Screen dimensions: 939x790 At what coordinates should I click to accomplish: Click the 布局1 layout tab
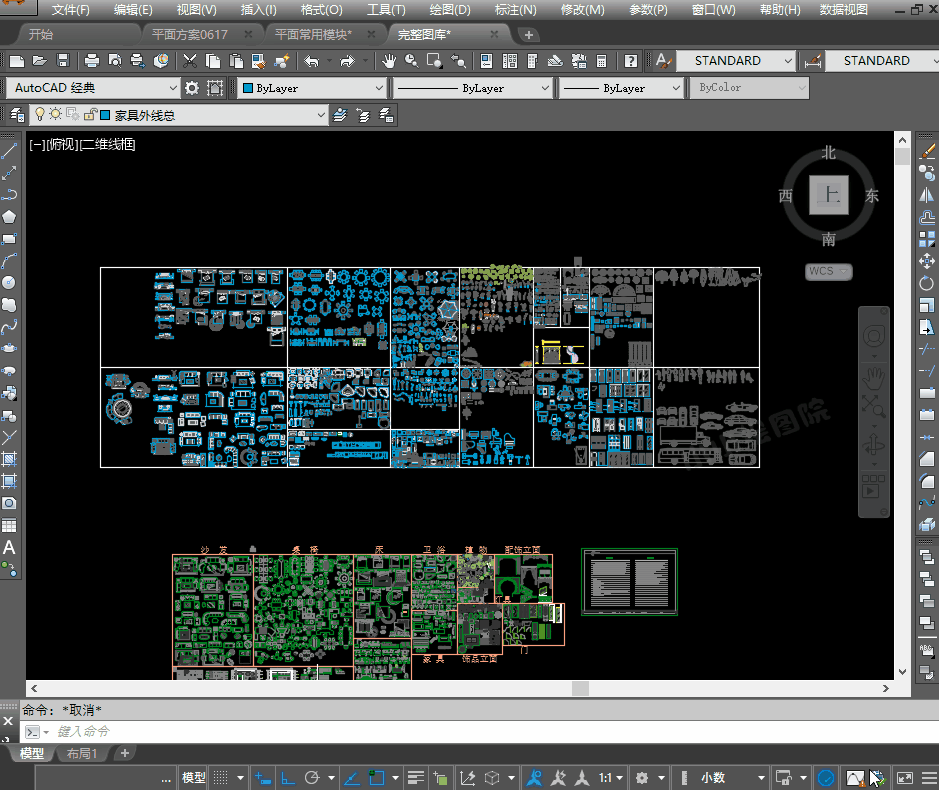(82, 753)
